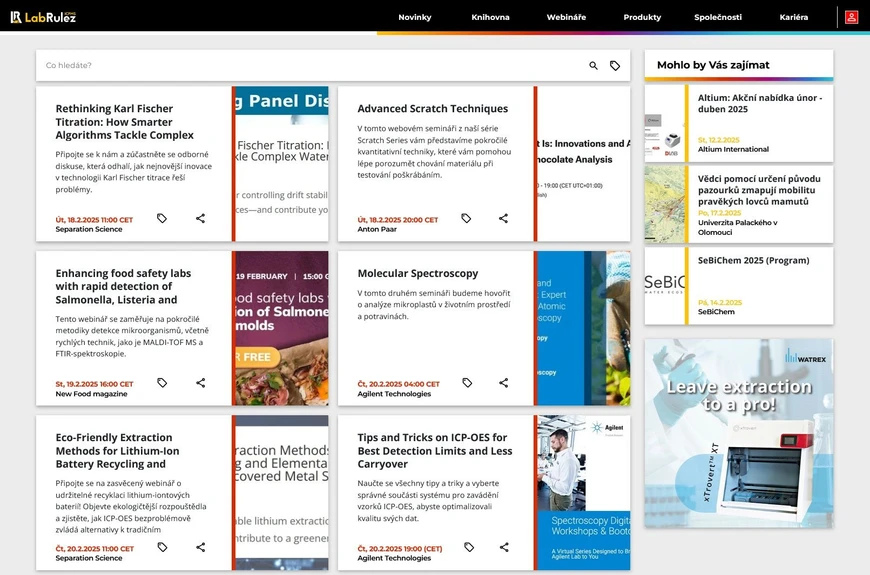
Task: Share the ICP-OES Tips and Tricks webinar
Action: point(504,547)
